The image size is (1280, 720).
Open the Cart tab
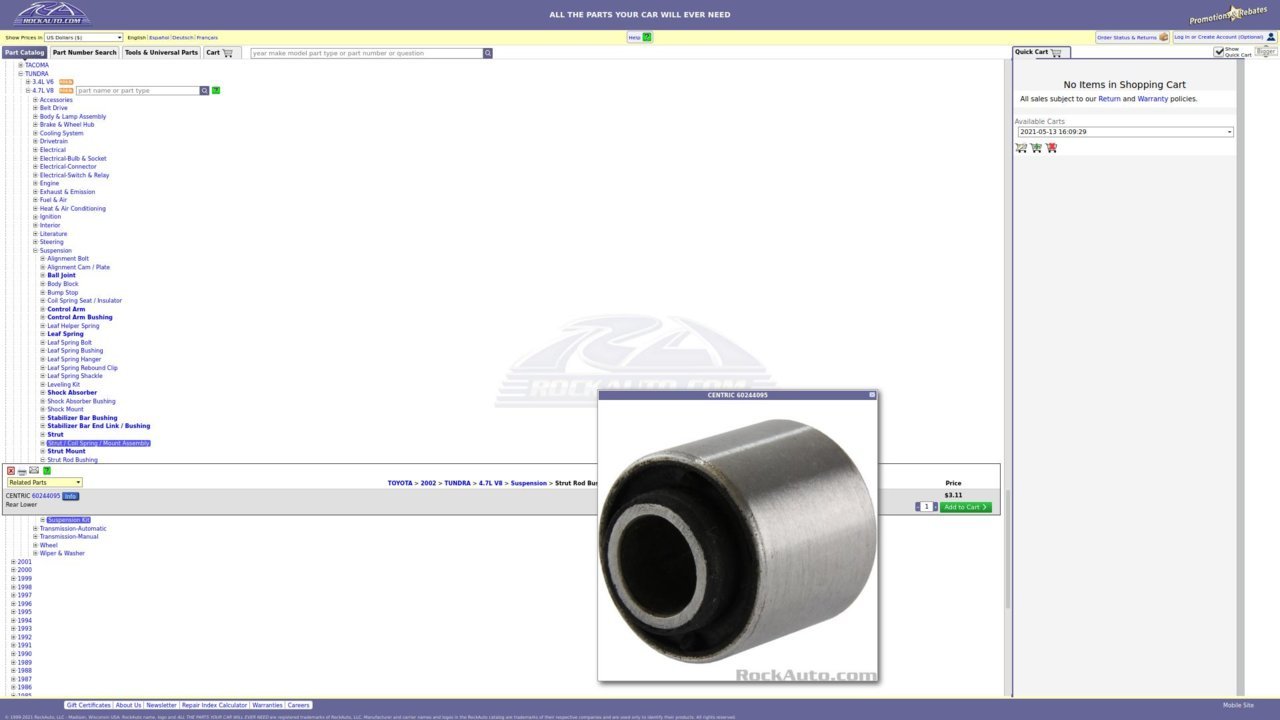(220, 53)
